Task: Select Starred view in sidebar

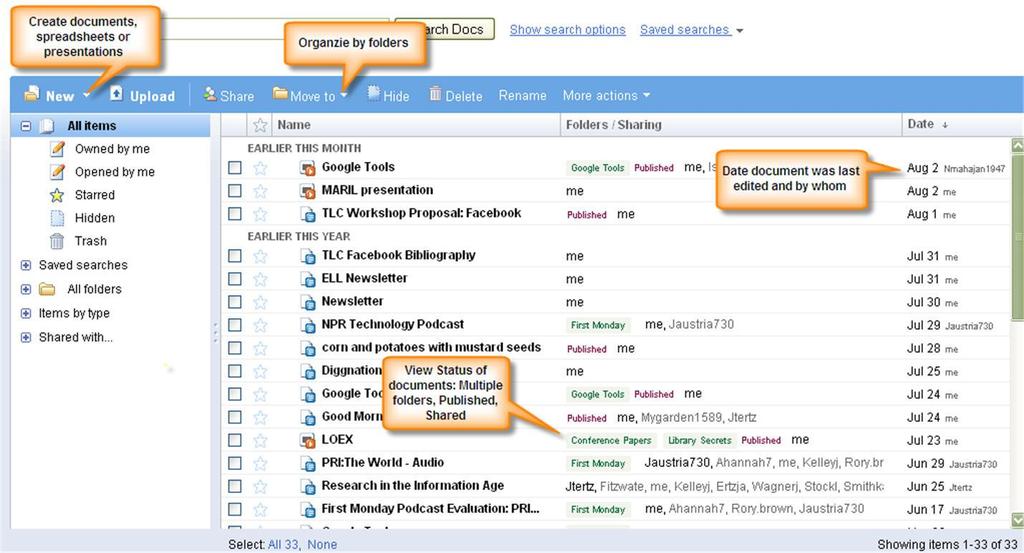Action: click(x=95, y=195)
